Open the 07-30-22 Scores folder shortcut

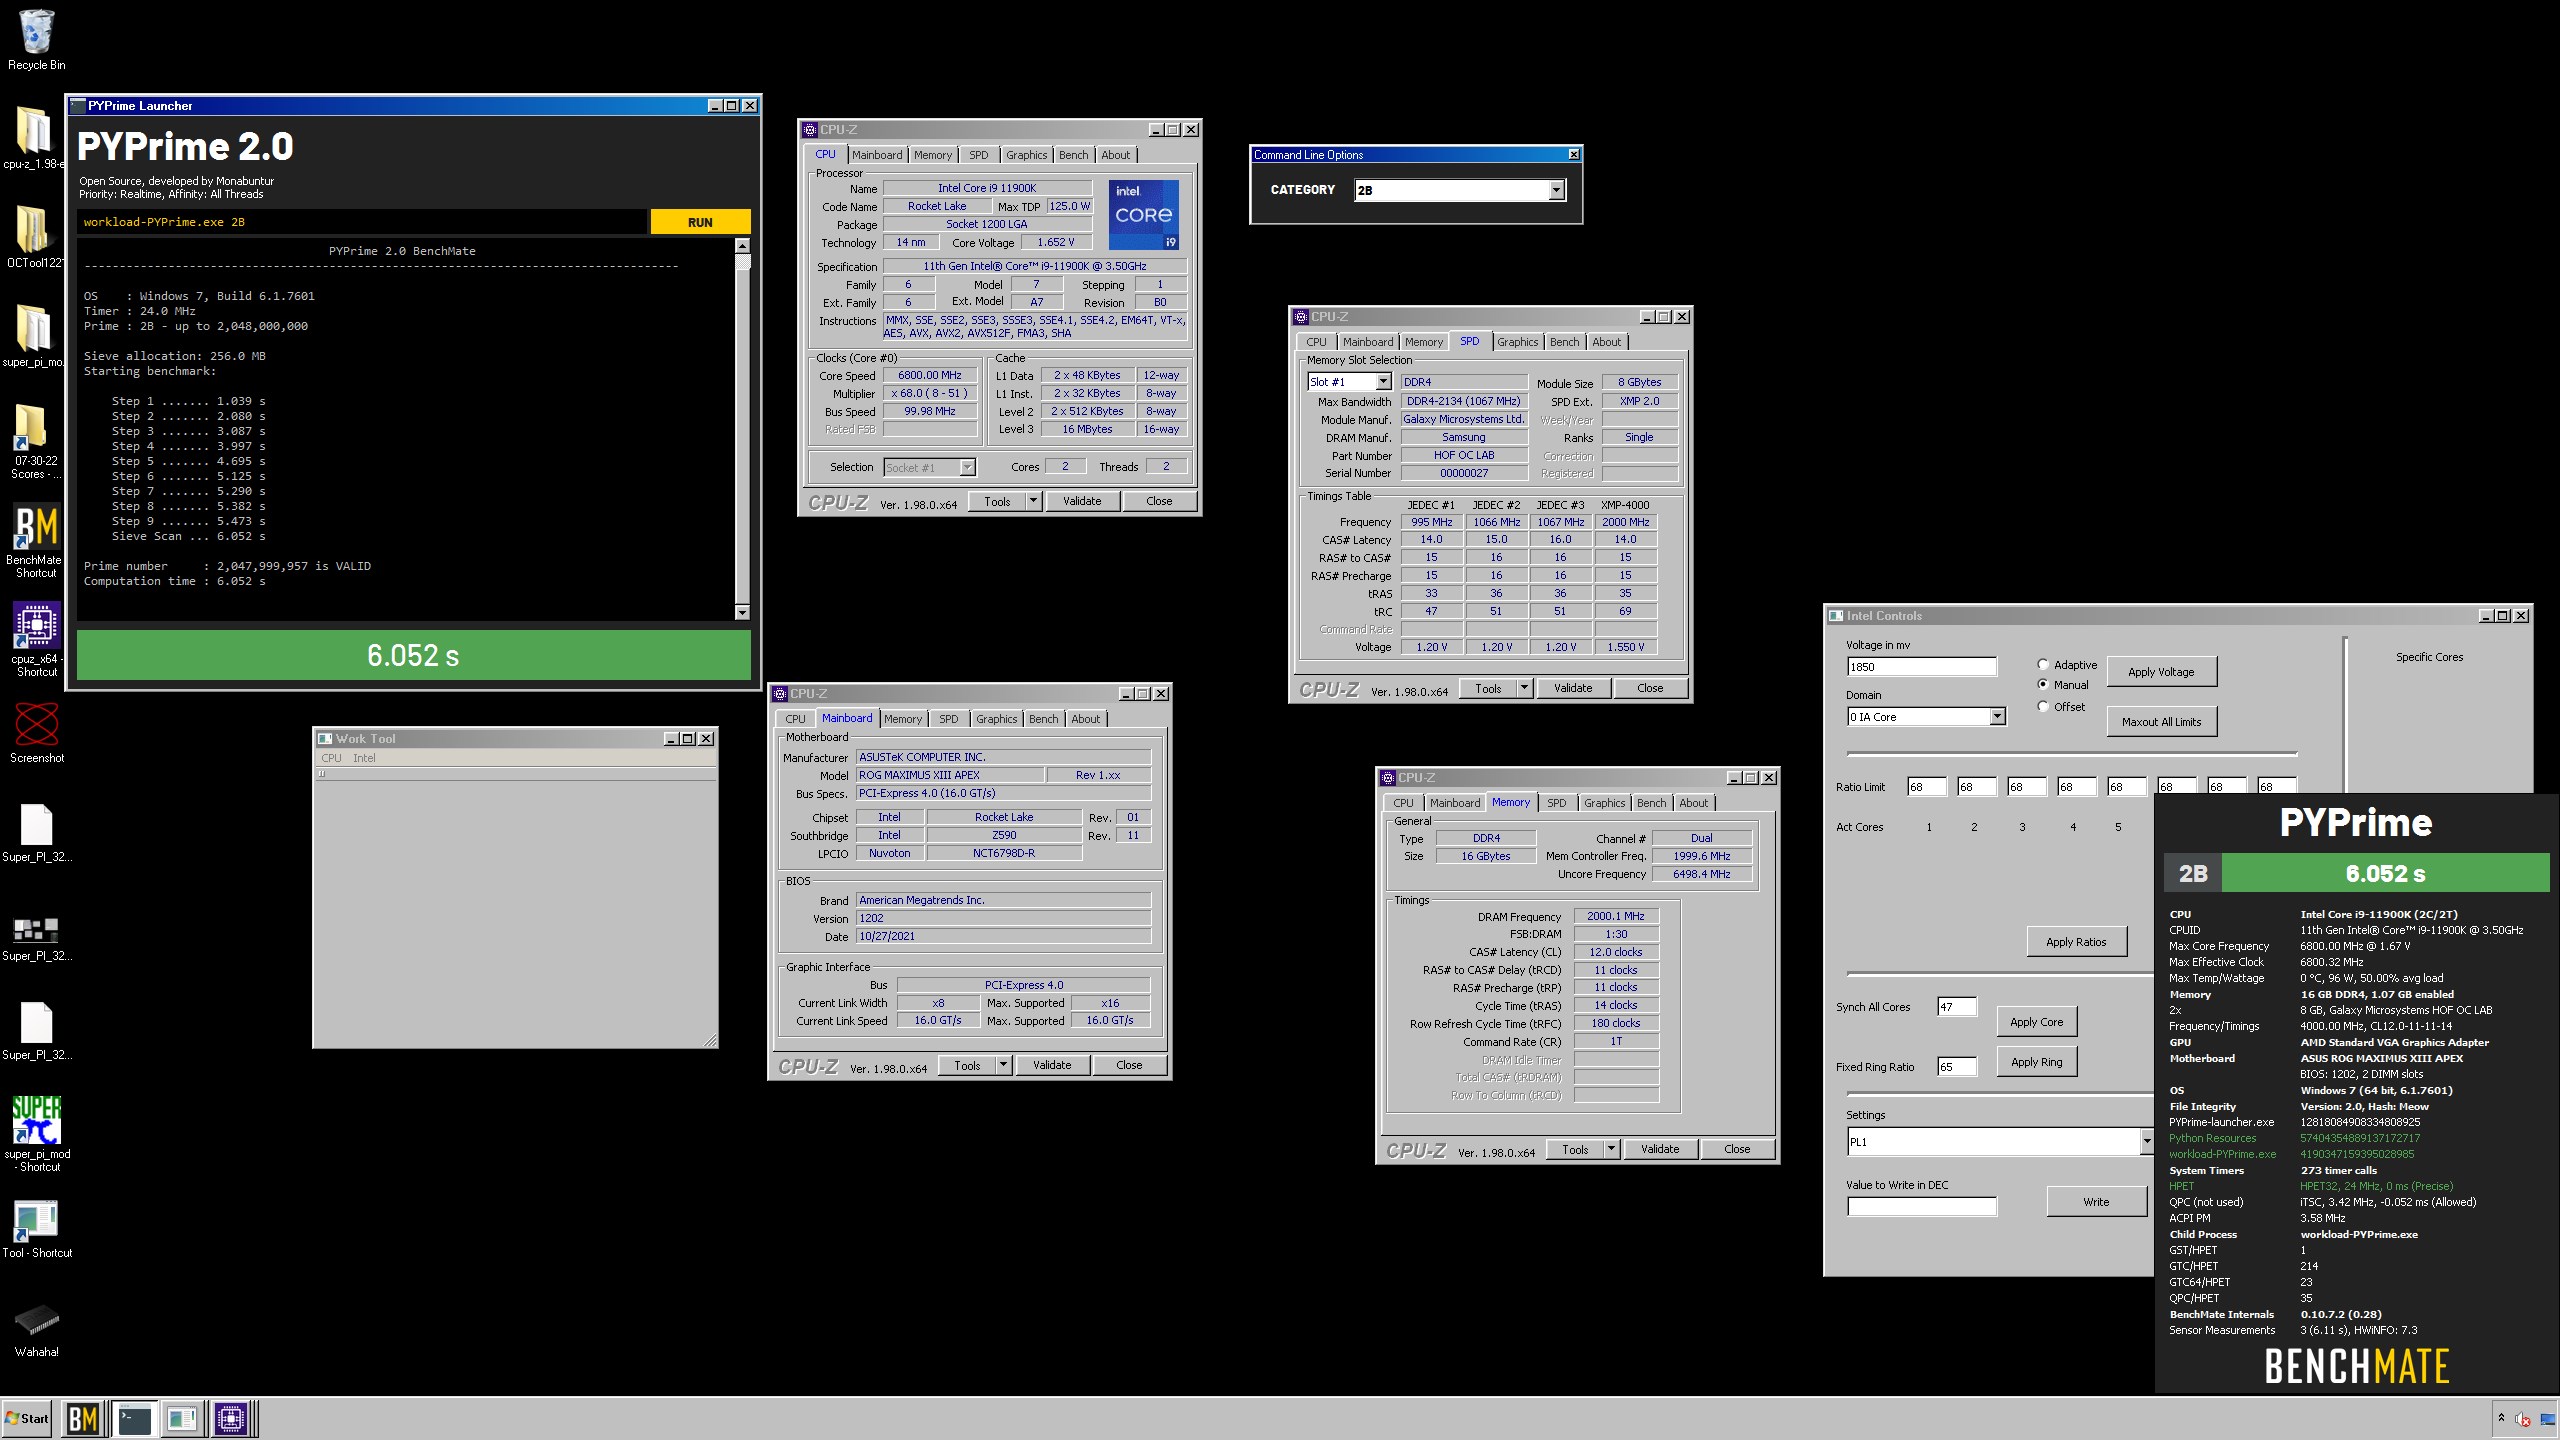[x=36, y=441]
